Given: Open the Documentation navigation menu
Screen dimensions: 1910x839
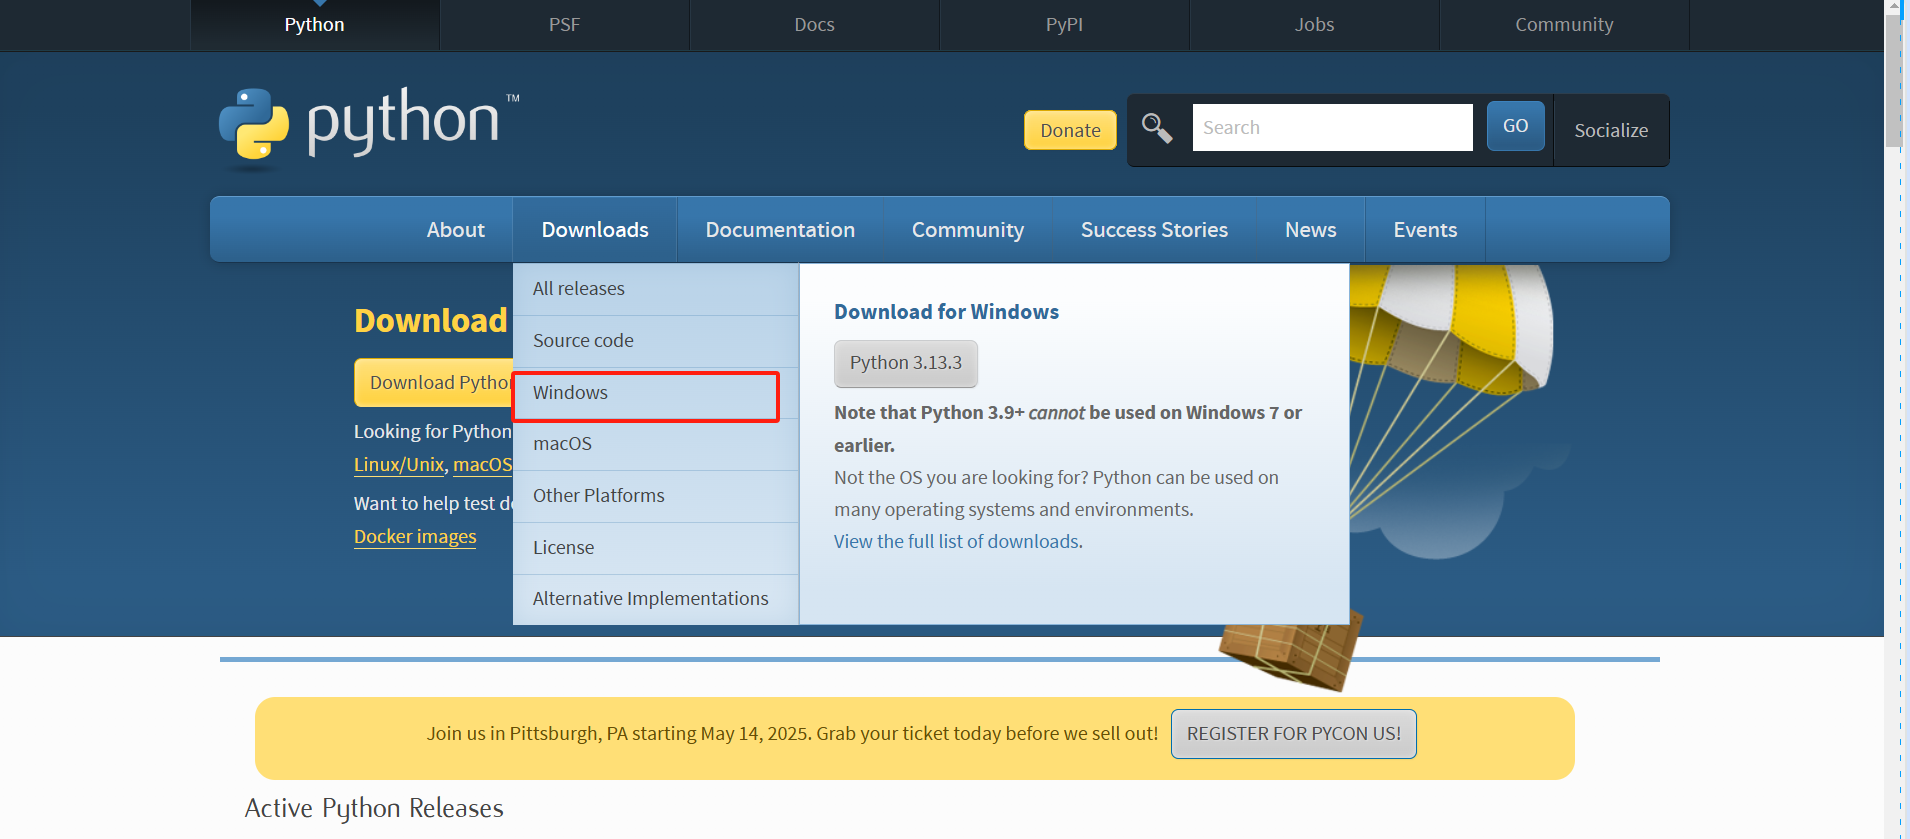Looking at the screenshot, I should click(x=780, y=230).
